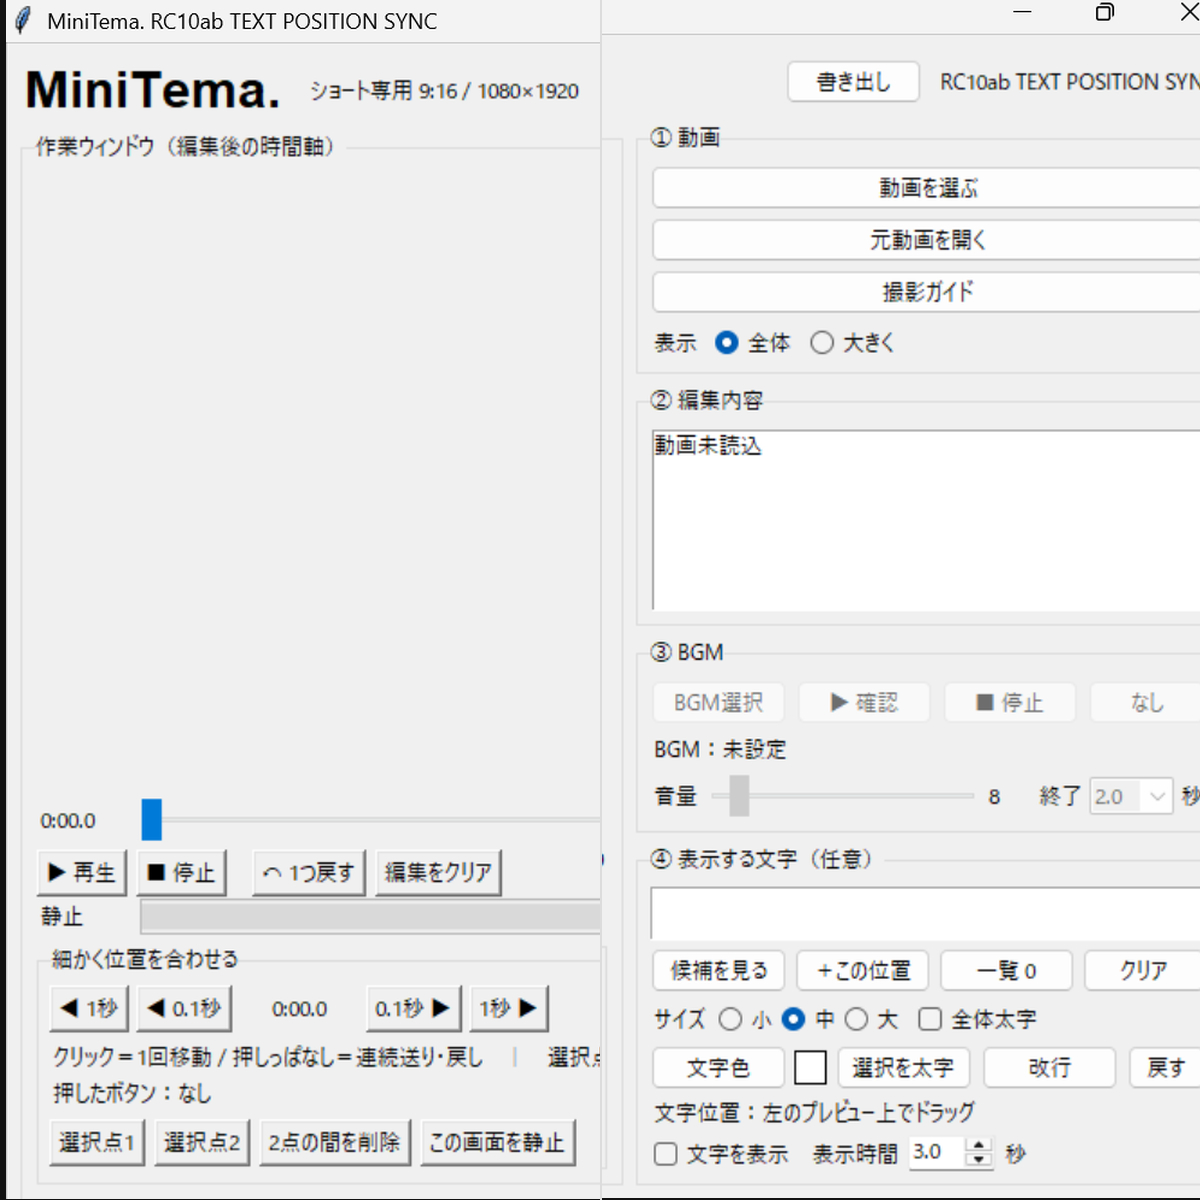Click the この画面を静止 button
The image size is (1200, 1200).
coord(497,1143)
